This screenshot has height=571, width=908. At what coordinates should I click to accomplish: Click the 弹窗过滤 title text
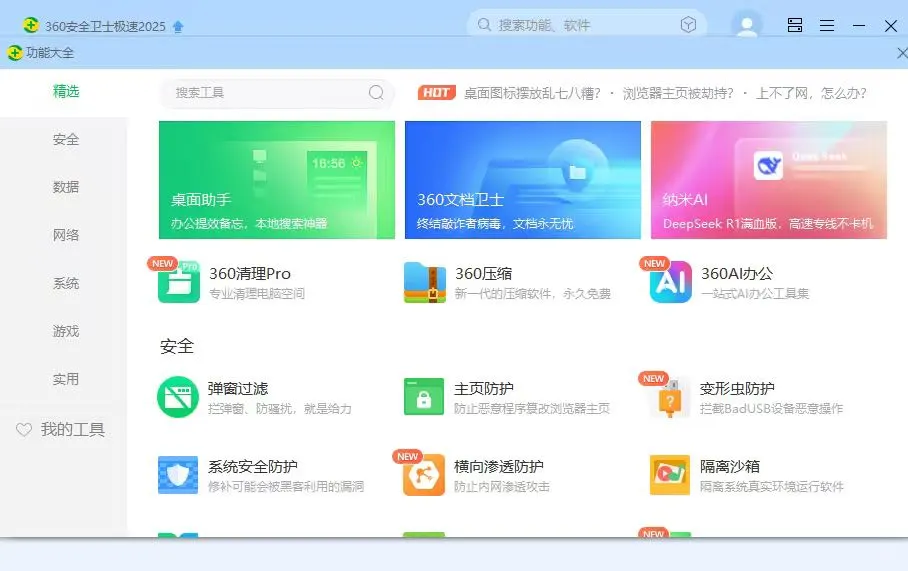[x=238, y=389]
